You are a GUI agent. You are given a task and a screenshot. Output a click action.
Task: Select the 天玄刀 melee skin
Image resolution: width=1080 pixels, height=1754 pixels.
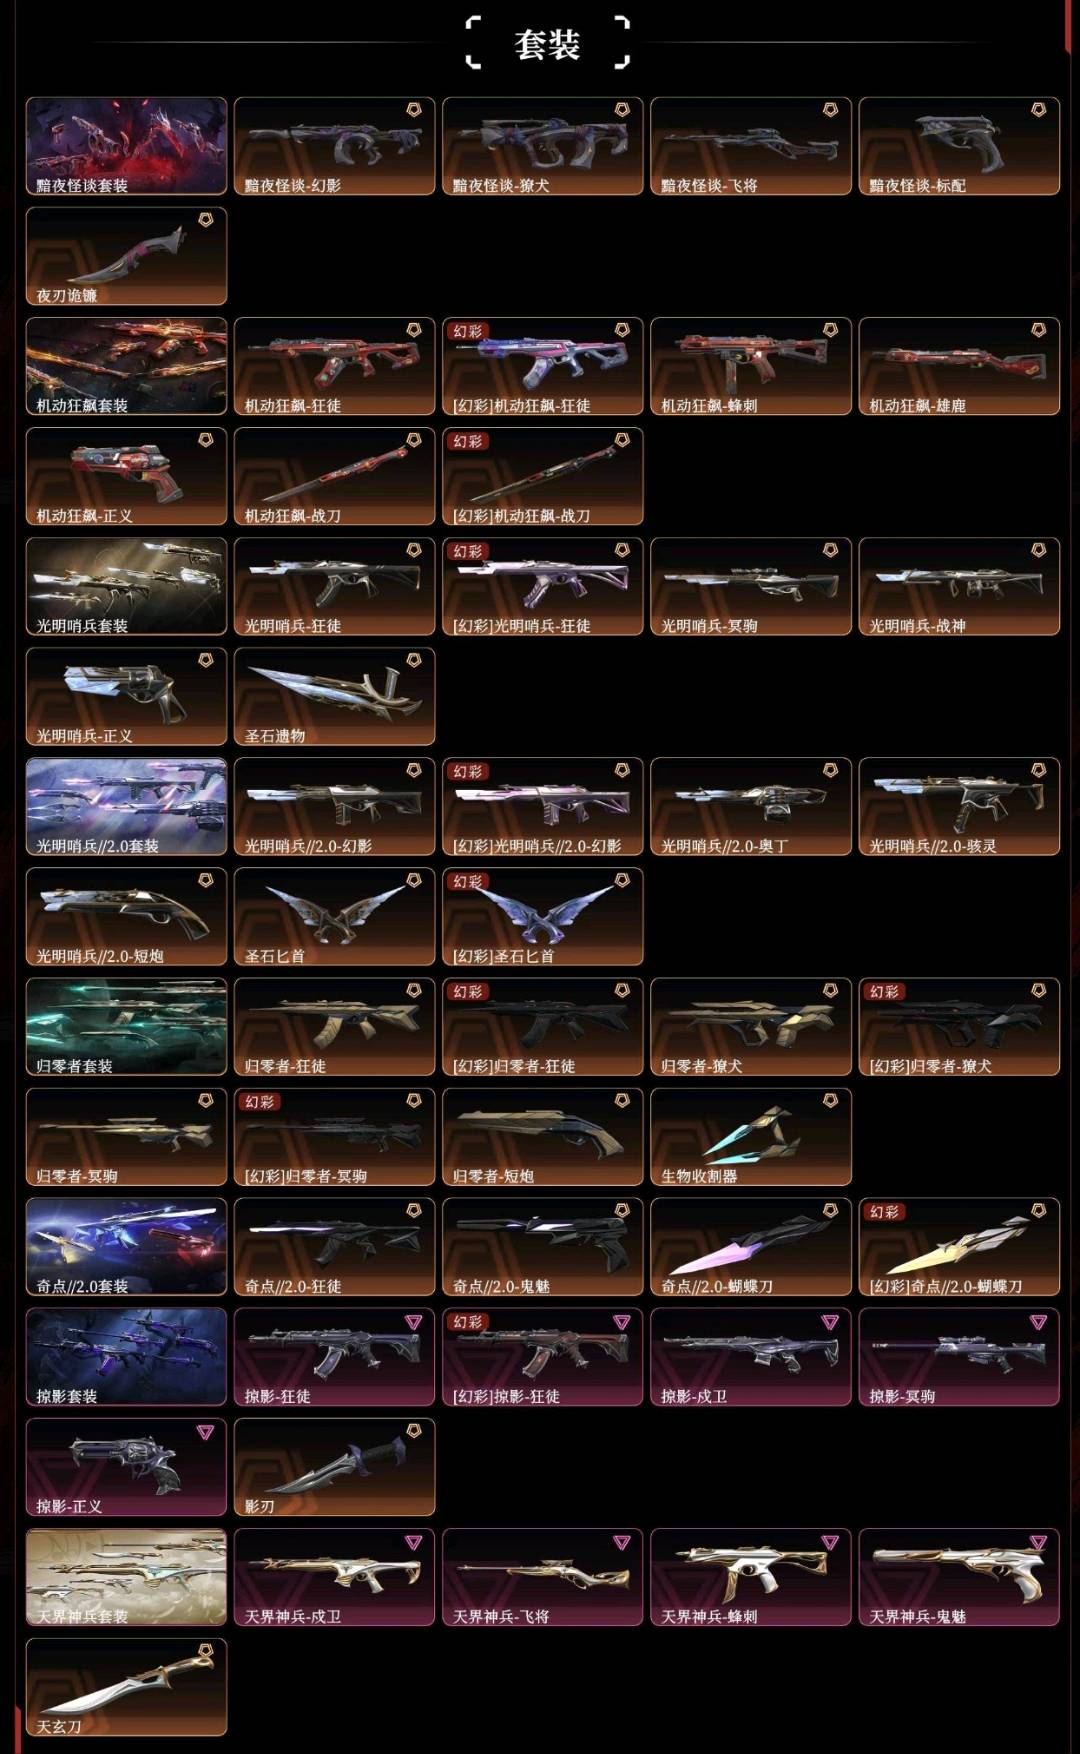tap(126, 1686)
